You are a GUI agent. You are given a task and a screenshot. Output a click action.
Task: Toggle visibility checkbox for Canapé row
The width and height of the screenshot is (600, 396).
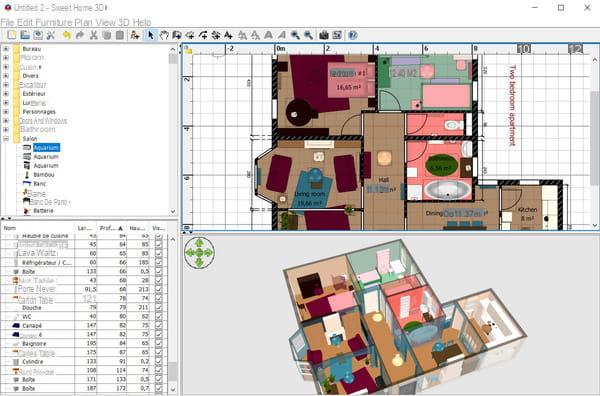158,326
